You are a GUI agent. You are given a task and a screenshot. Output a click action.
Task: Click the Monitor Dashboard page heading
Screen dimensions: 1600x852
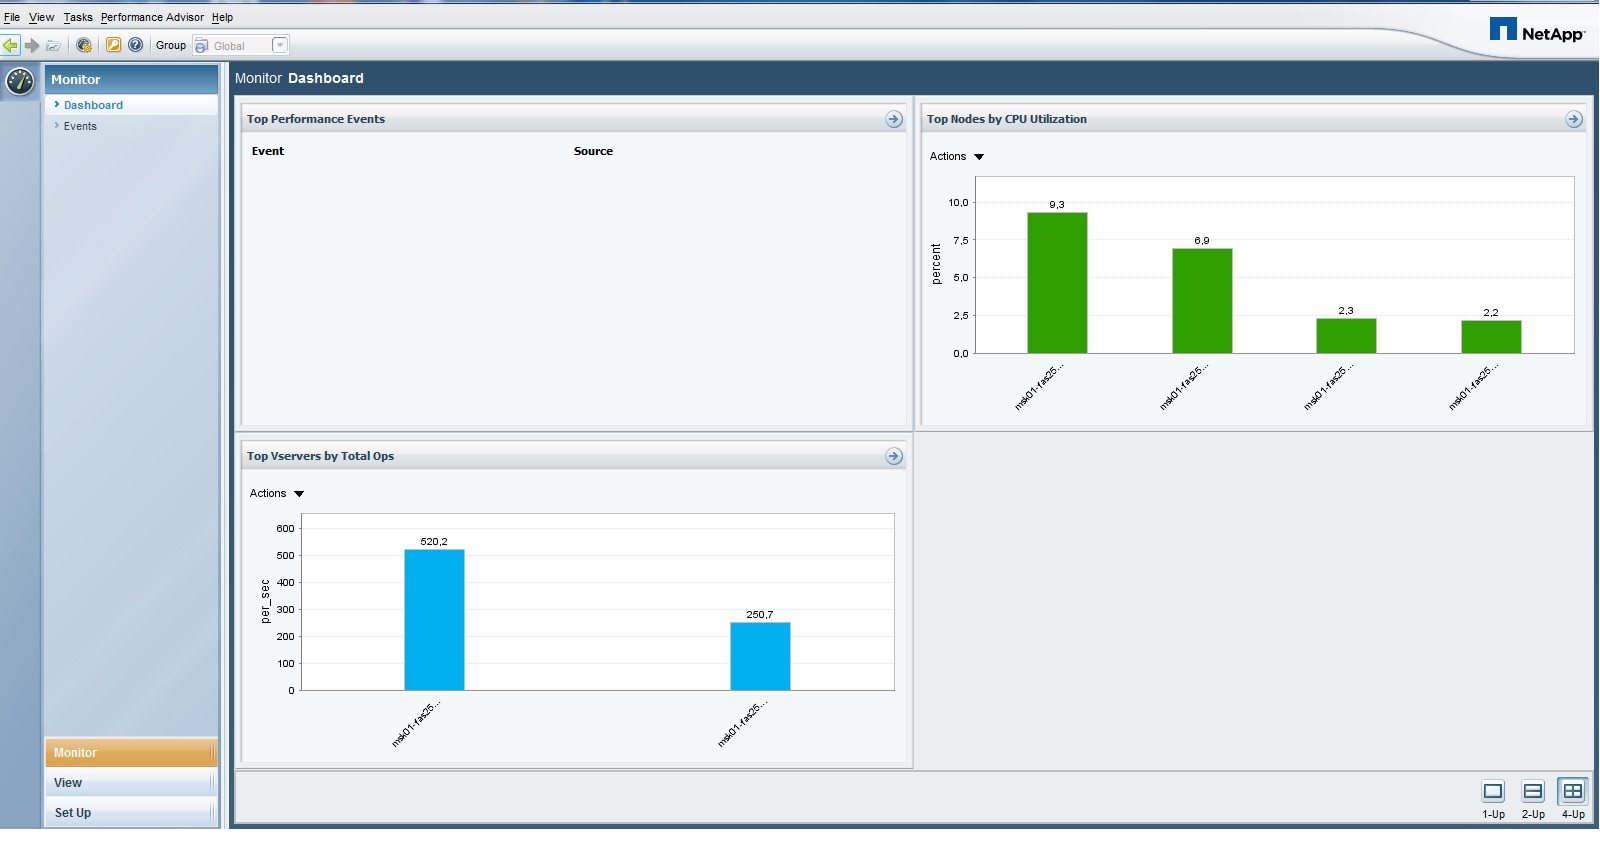[299, 78]
